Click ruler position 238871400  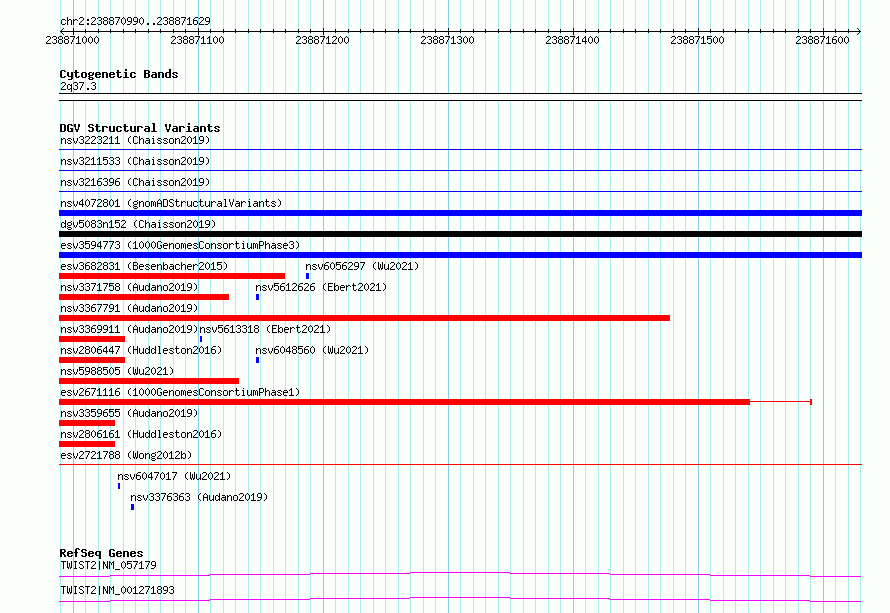click(x=572, y=40)
